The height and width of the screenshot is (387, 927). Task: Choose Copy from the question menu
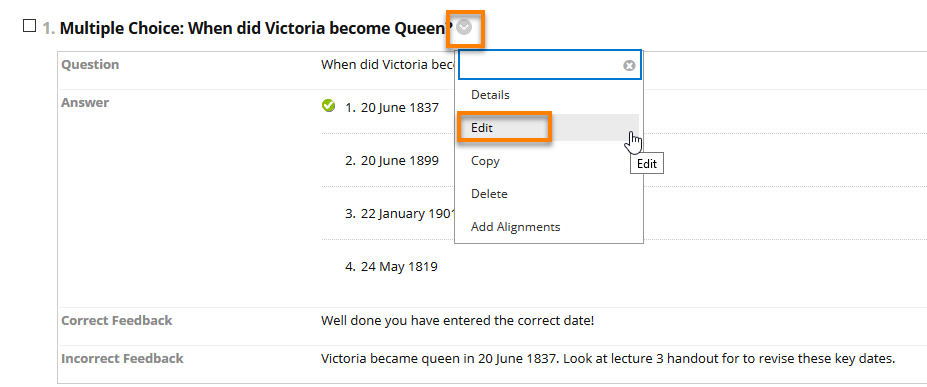[485, 161]
